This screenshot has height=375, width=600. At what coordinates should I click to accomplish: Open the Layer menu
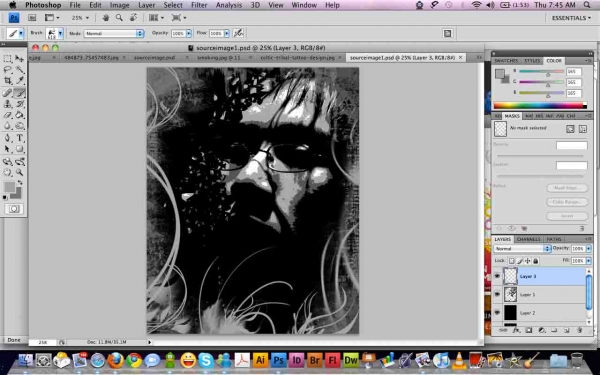[x=147, y=5]
